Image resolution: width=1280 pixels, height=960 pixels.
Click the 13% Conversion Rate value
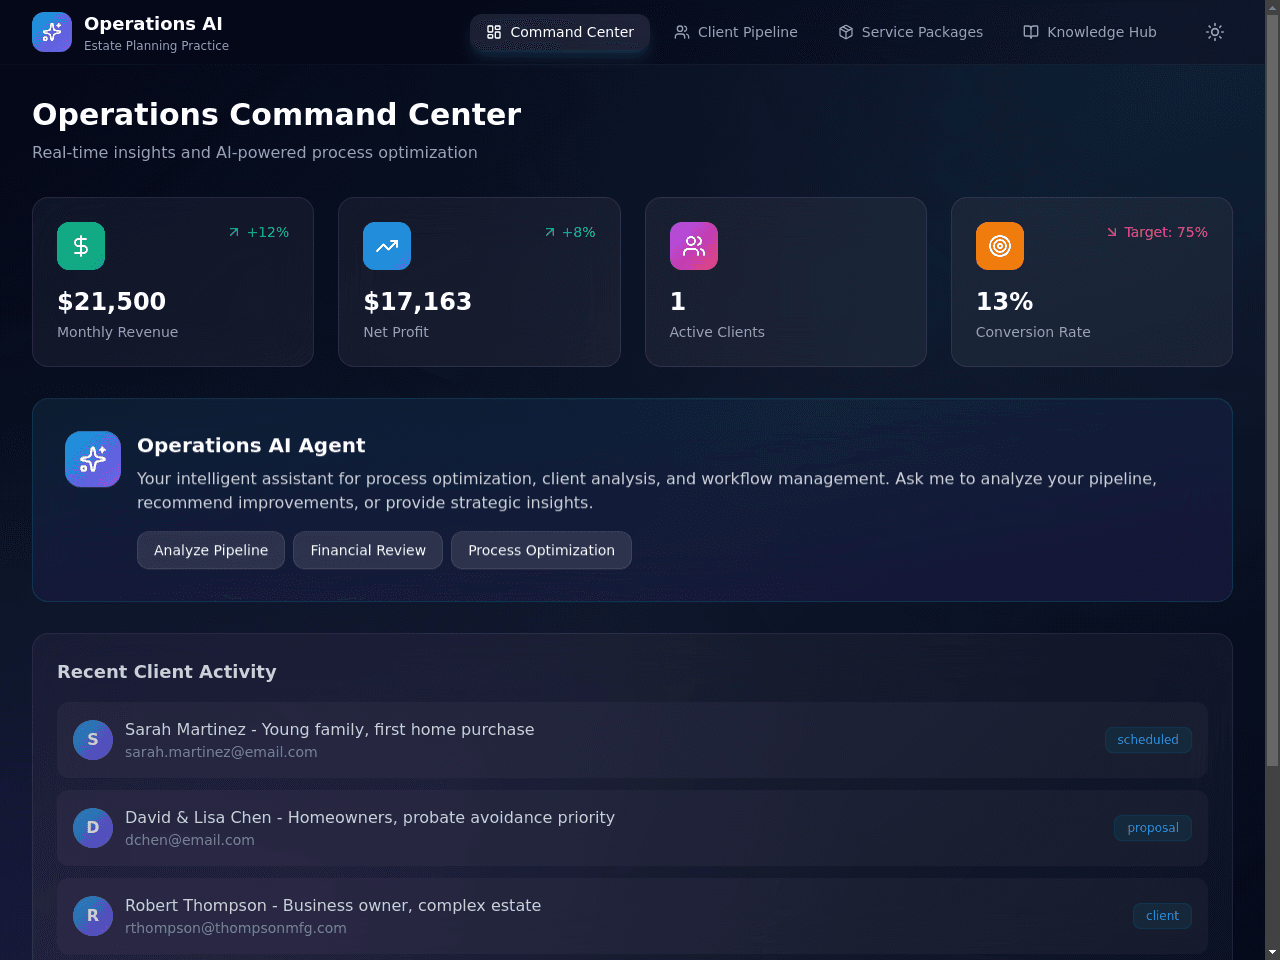1004,301
